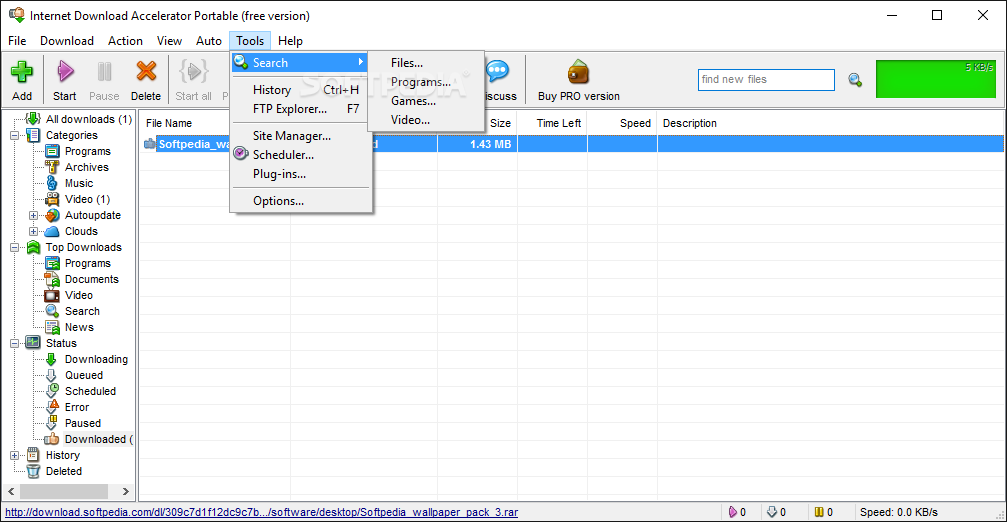Choose Files... in the Search submenu
This screenshot has width=1007, height=522.
[x=426, y=63]
